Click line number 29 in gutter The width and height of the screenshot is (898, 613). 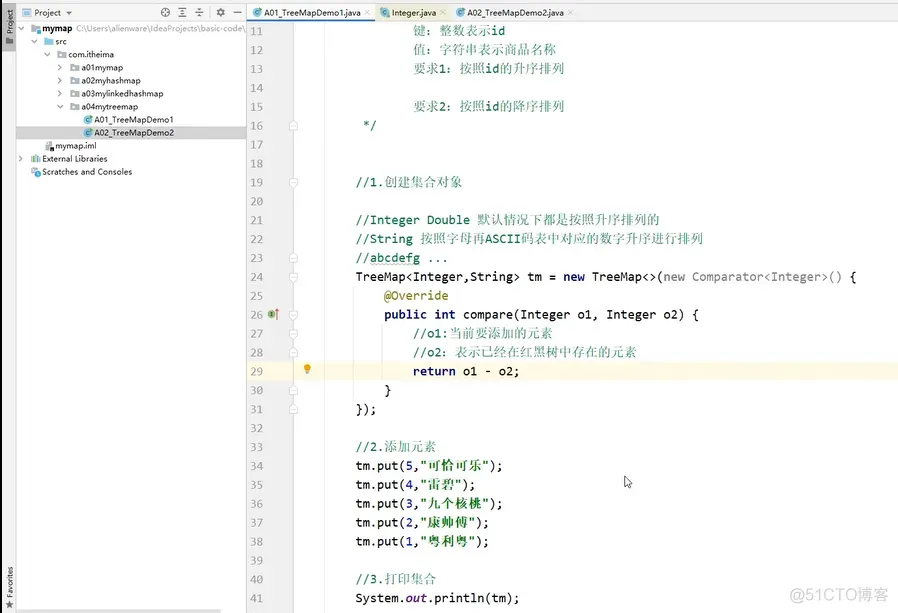(x=257, y=371)
